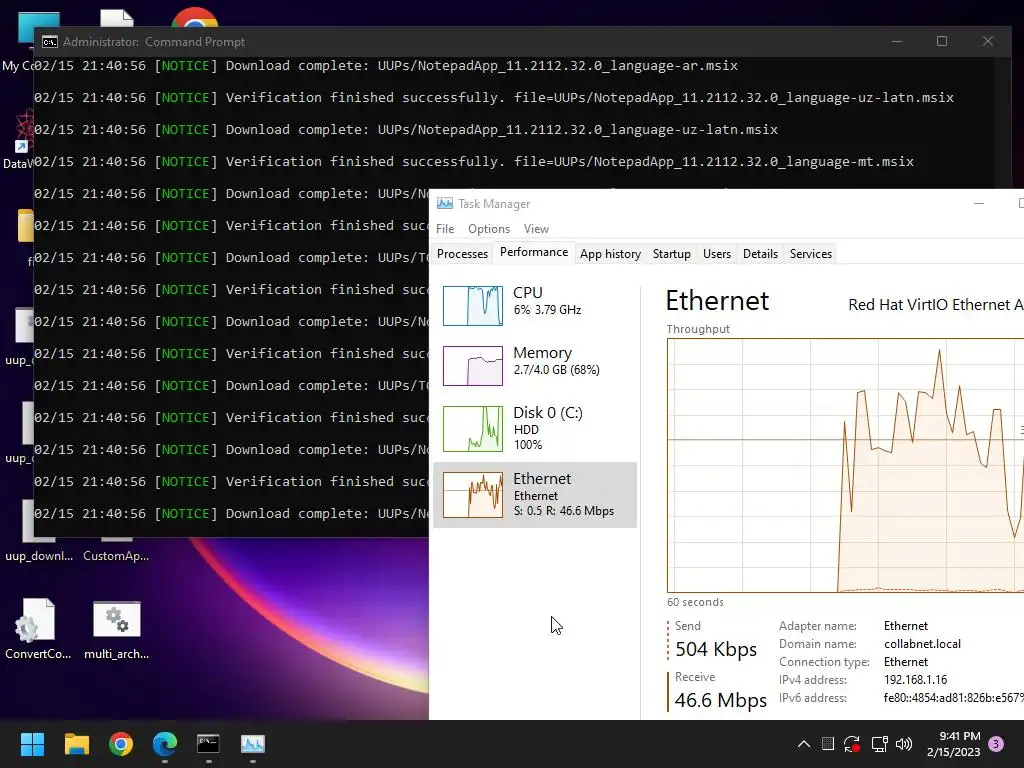
Task: Switch to the Users tab
Action: click(x=716, y=253)
